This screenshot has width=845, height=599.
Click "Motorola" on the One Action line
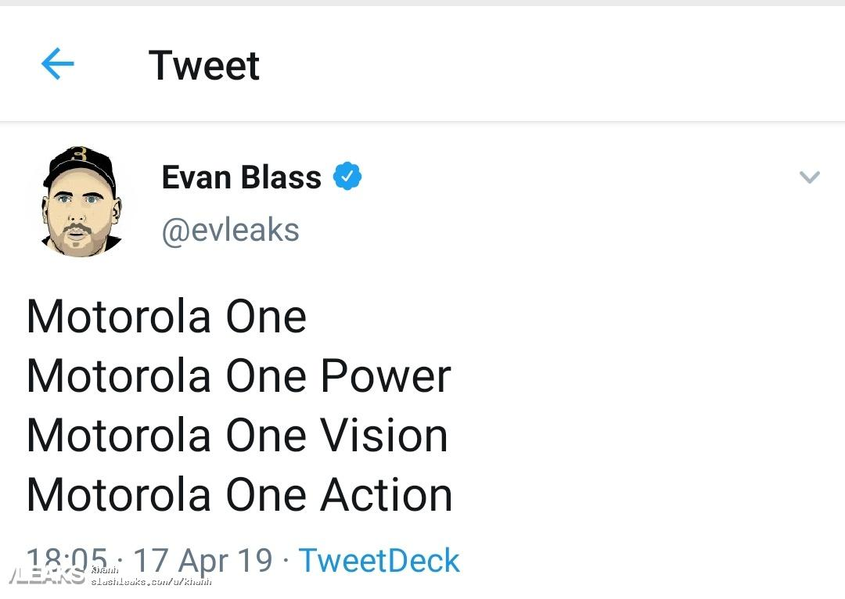pos(119,495)
